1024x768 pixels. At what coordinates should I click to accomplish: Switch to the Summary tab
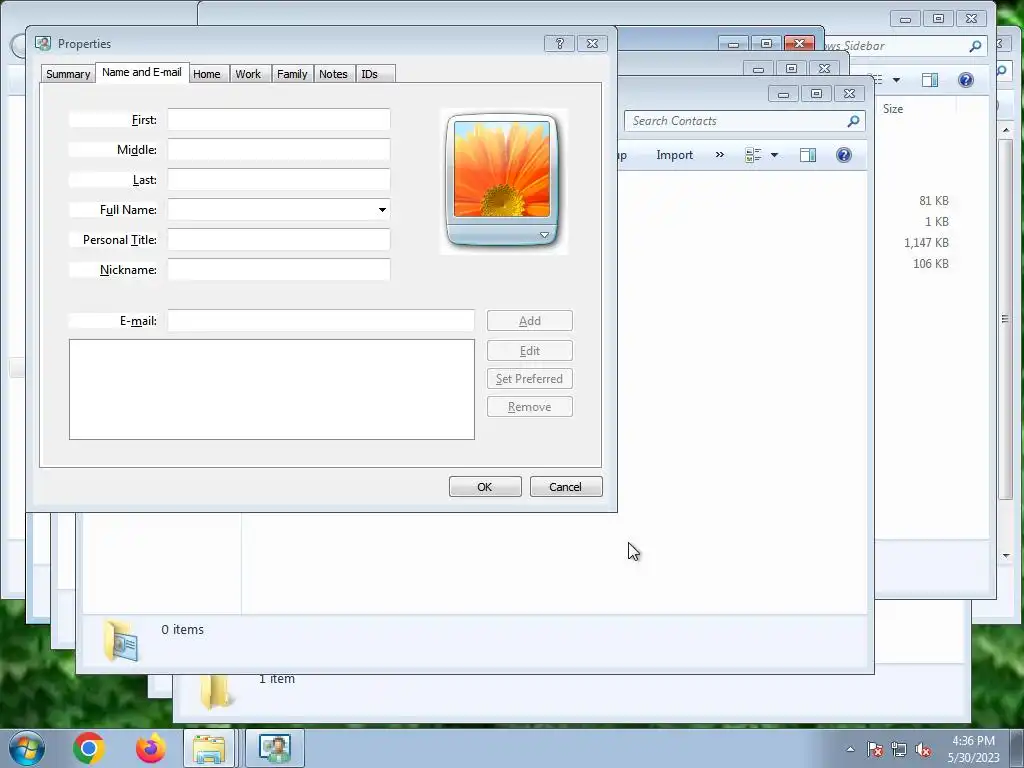click(x=68, y=74)
